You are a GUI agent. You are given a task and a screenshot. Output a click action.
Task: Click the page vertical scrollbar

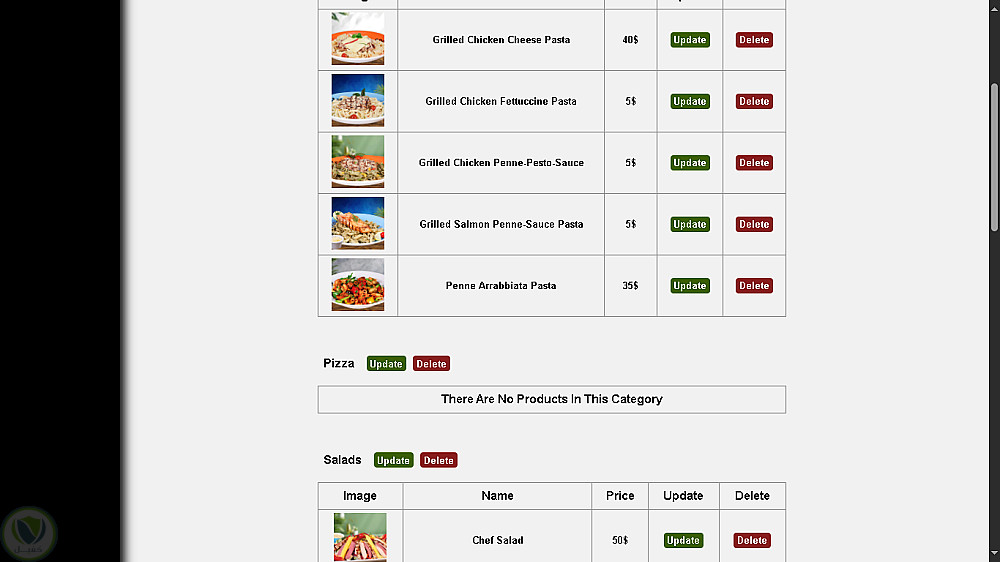click(994, 150)
